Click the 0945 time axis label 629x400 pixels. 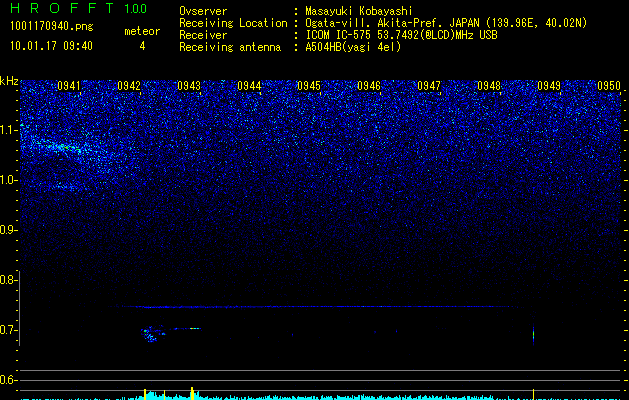click(309, 86)
